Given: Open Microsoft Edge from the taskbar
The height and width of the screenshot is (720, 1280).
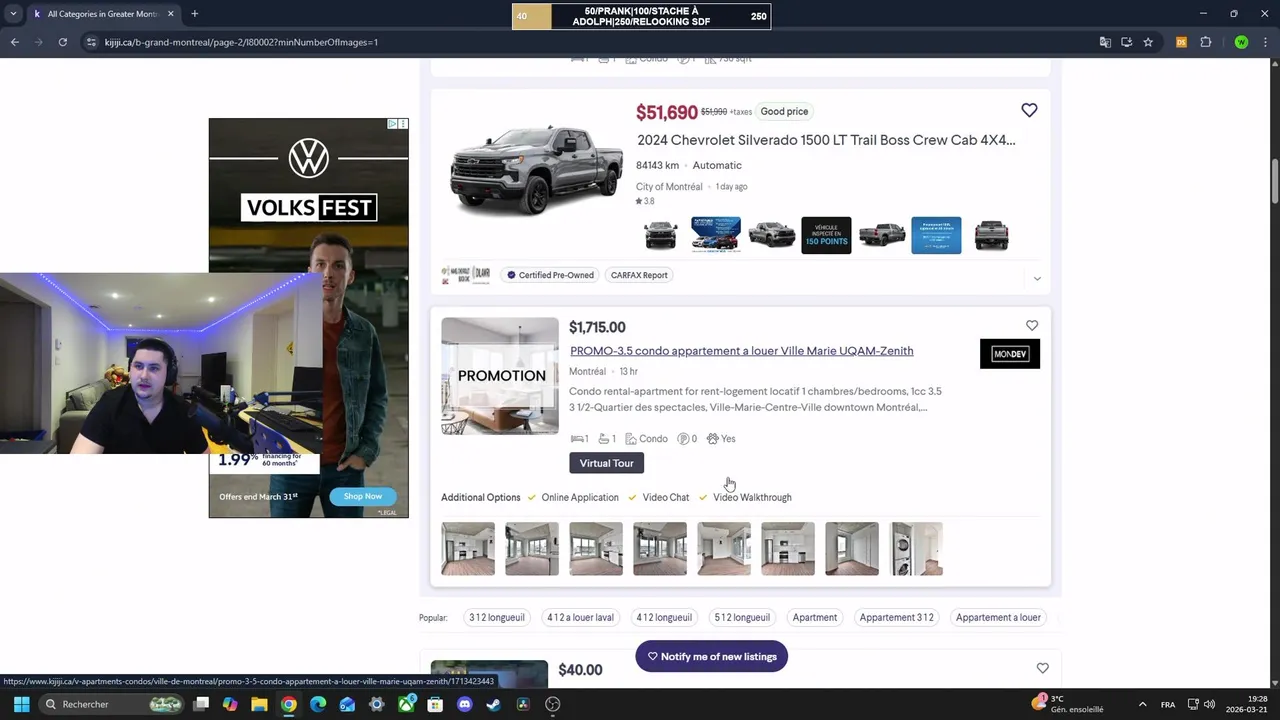Looking at the screenshot, I should point(318,704).
